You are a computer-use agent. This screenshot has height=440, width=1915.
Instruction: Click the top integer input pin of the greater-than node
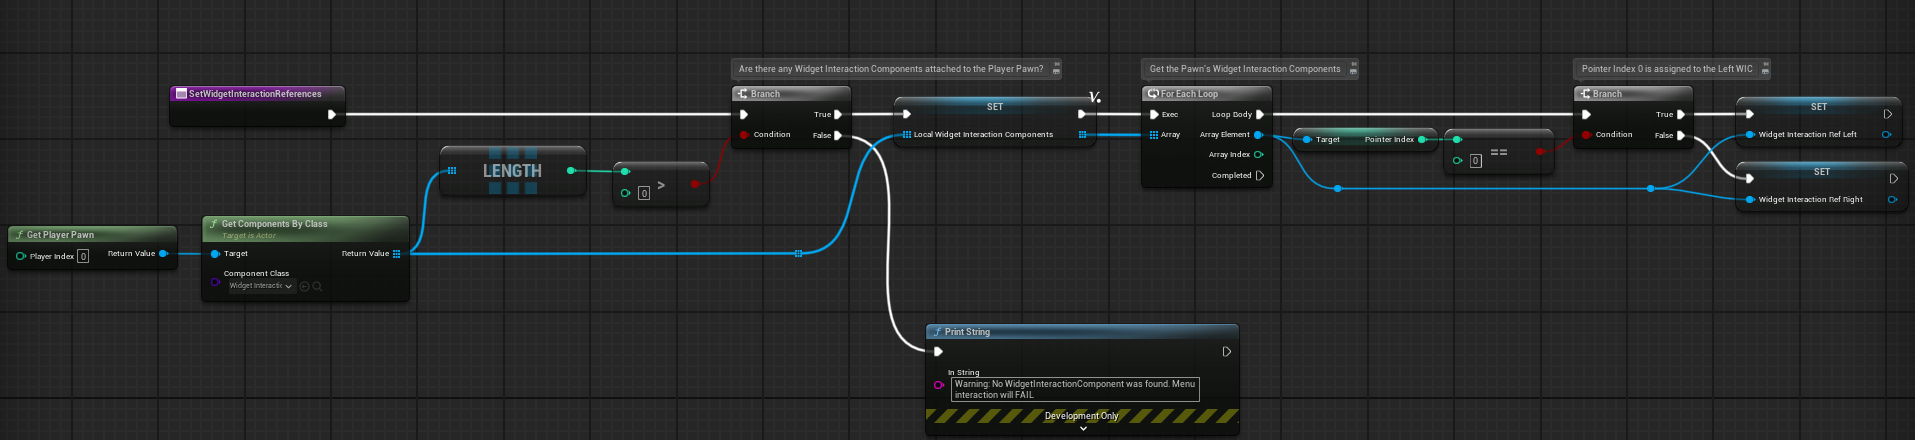626,171
